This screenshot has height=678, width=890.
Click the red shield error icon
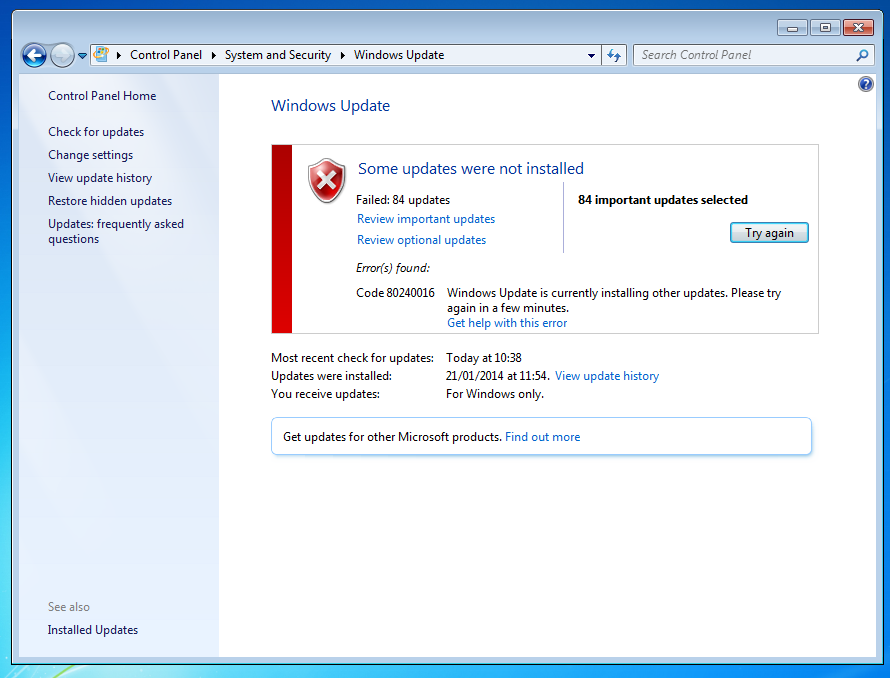click(x=326, y=180)
